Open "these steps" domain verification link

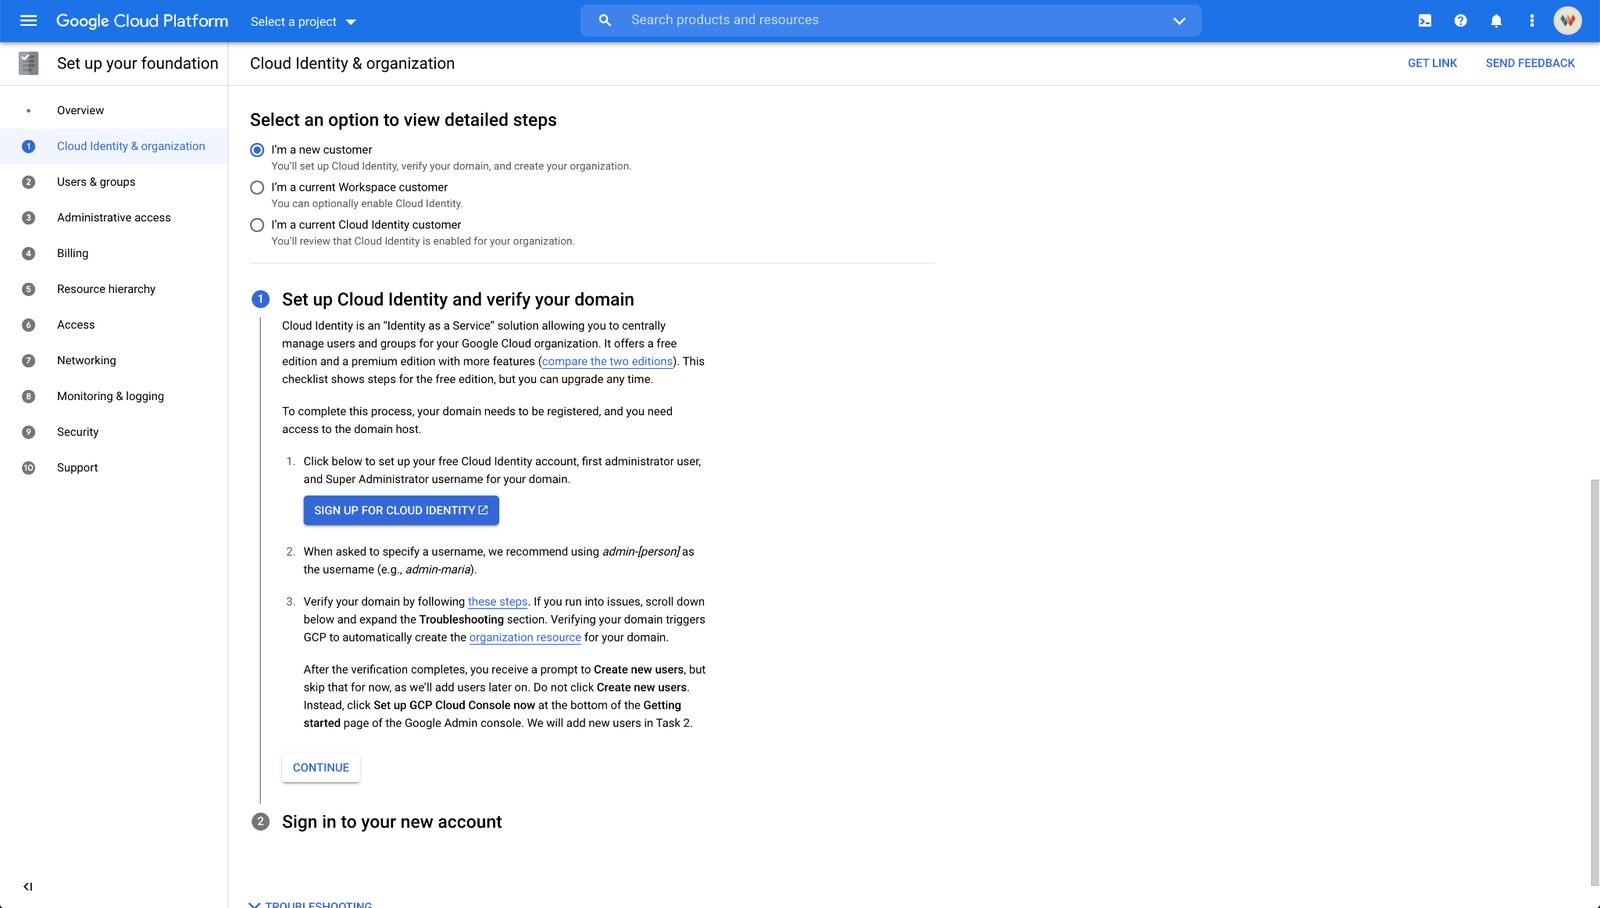click(498, 602)
